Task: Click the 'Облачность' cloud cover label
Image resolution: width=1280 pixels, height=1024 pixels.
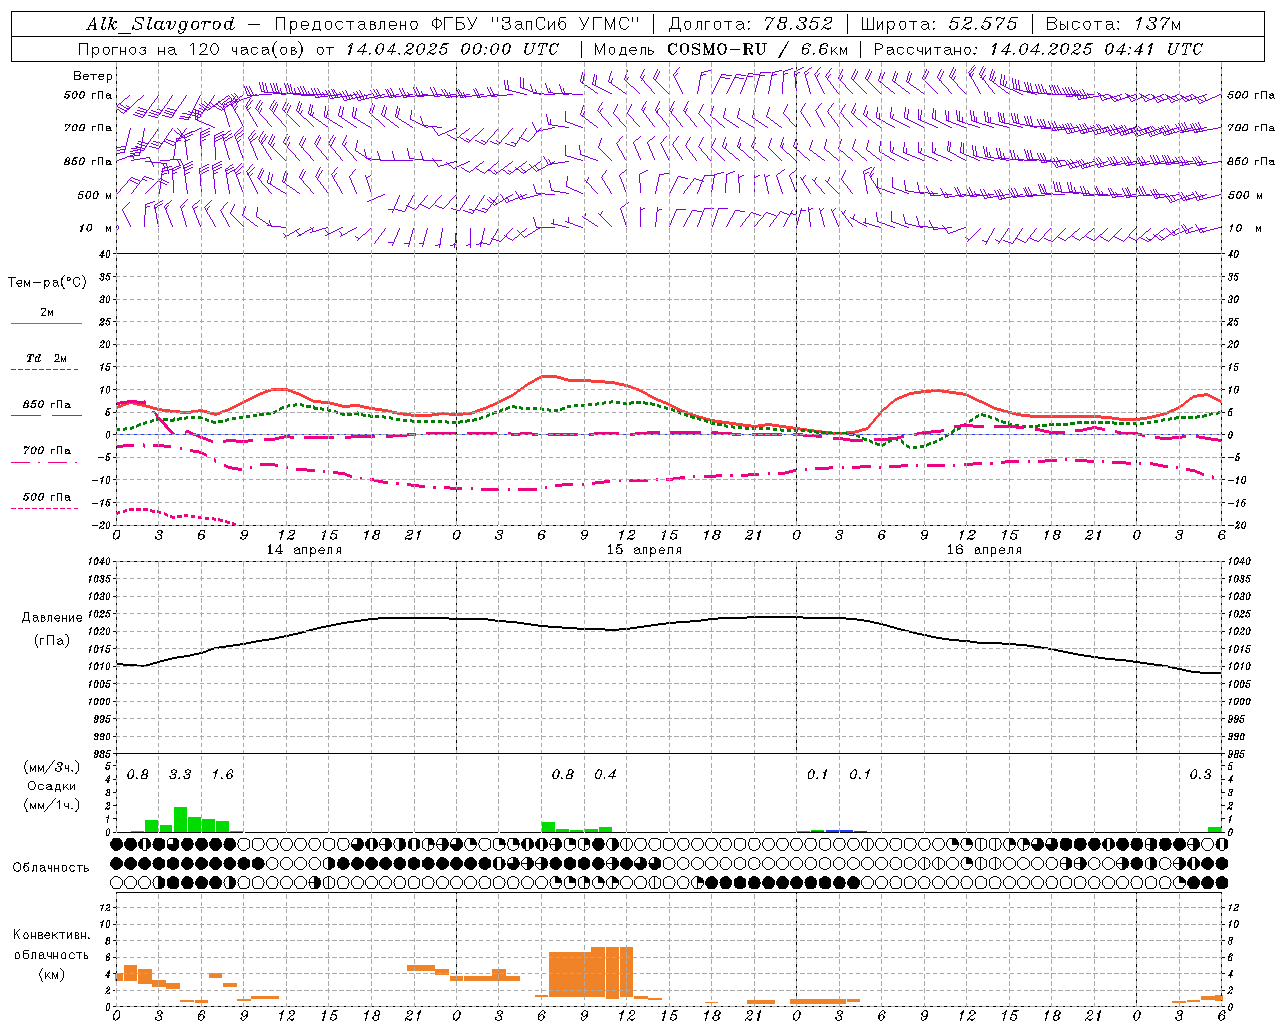Action: [x=51, y=868]
